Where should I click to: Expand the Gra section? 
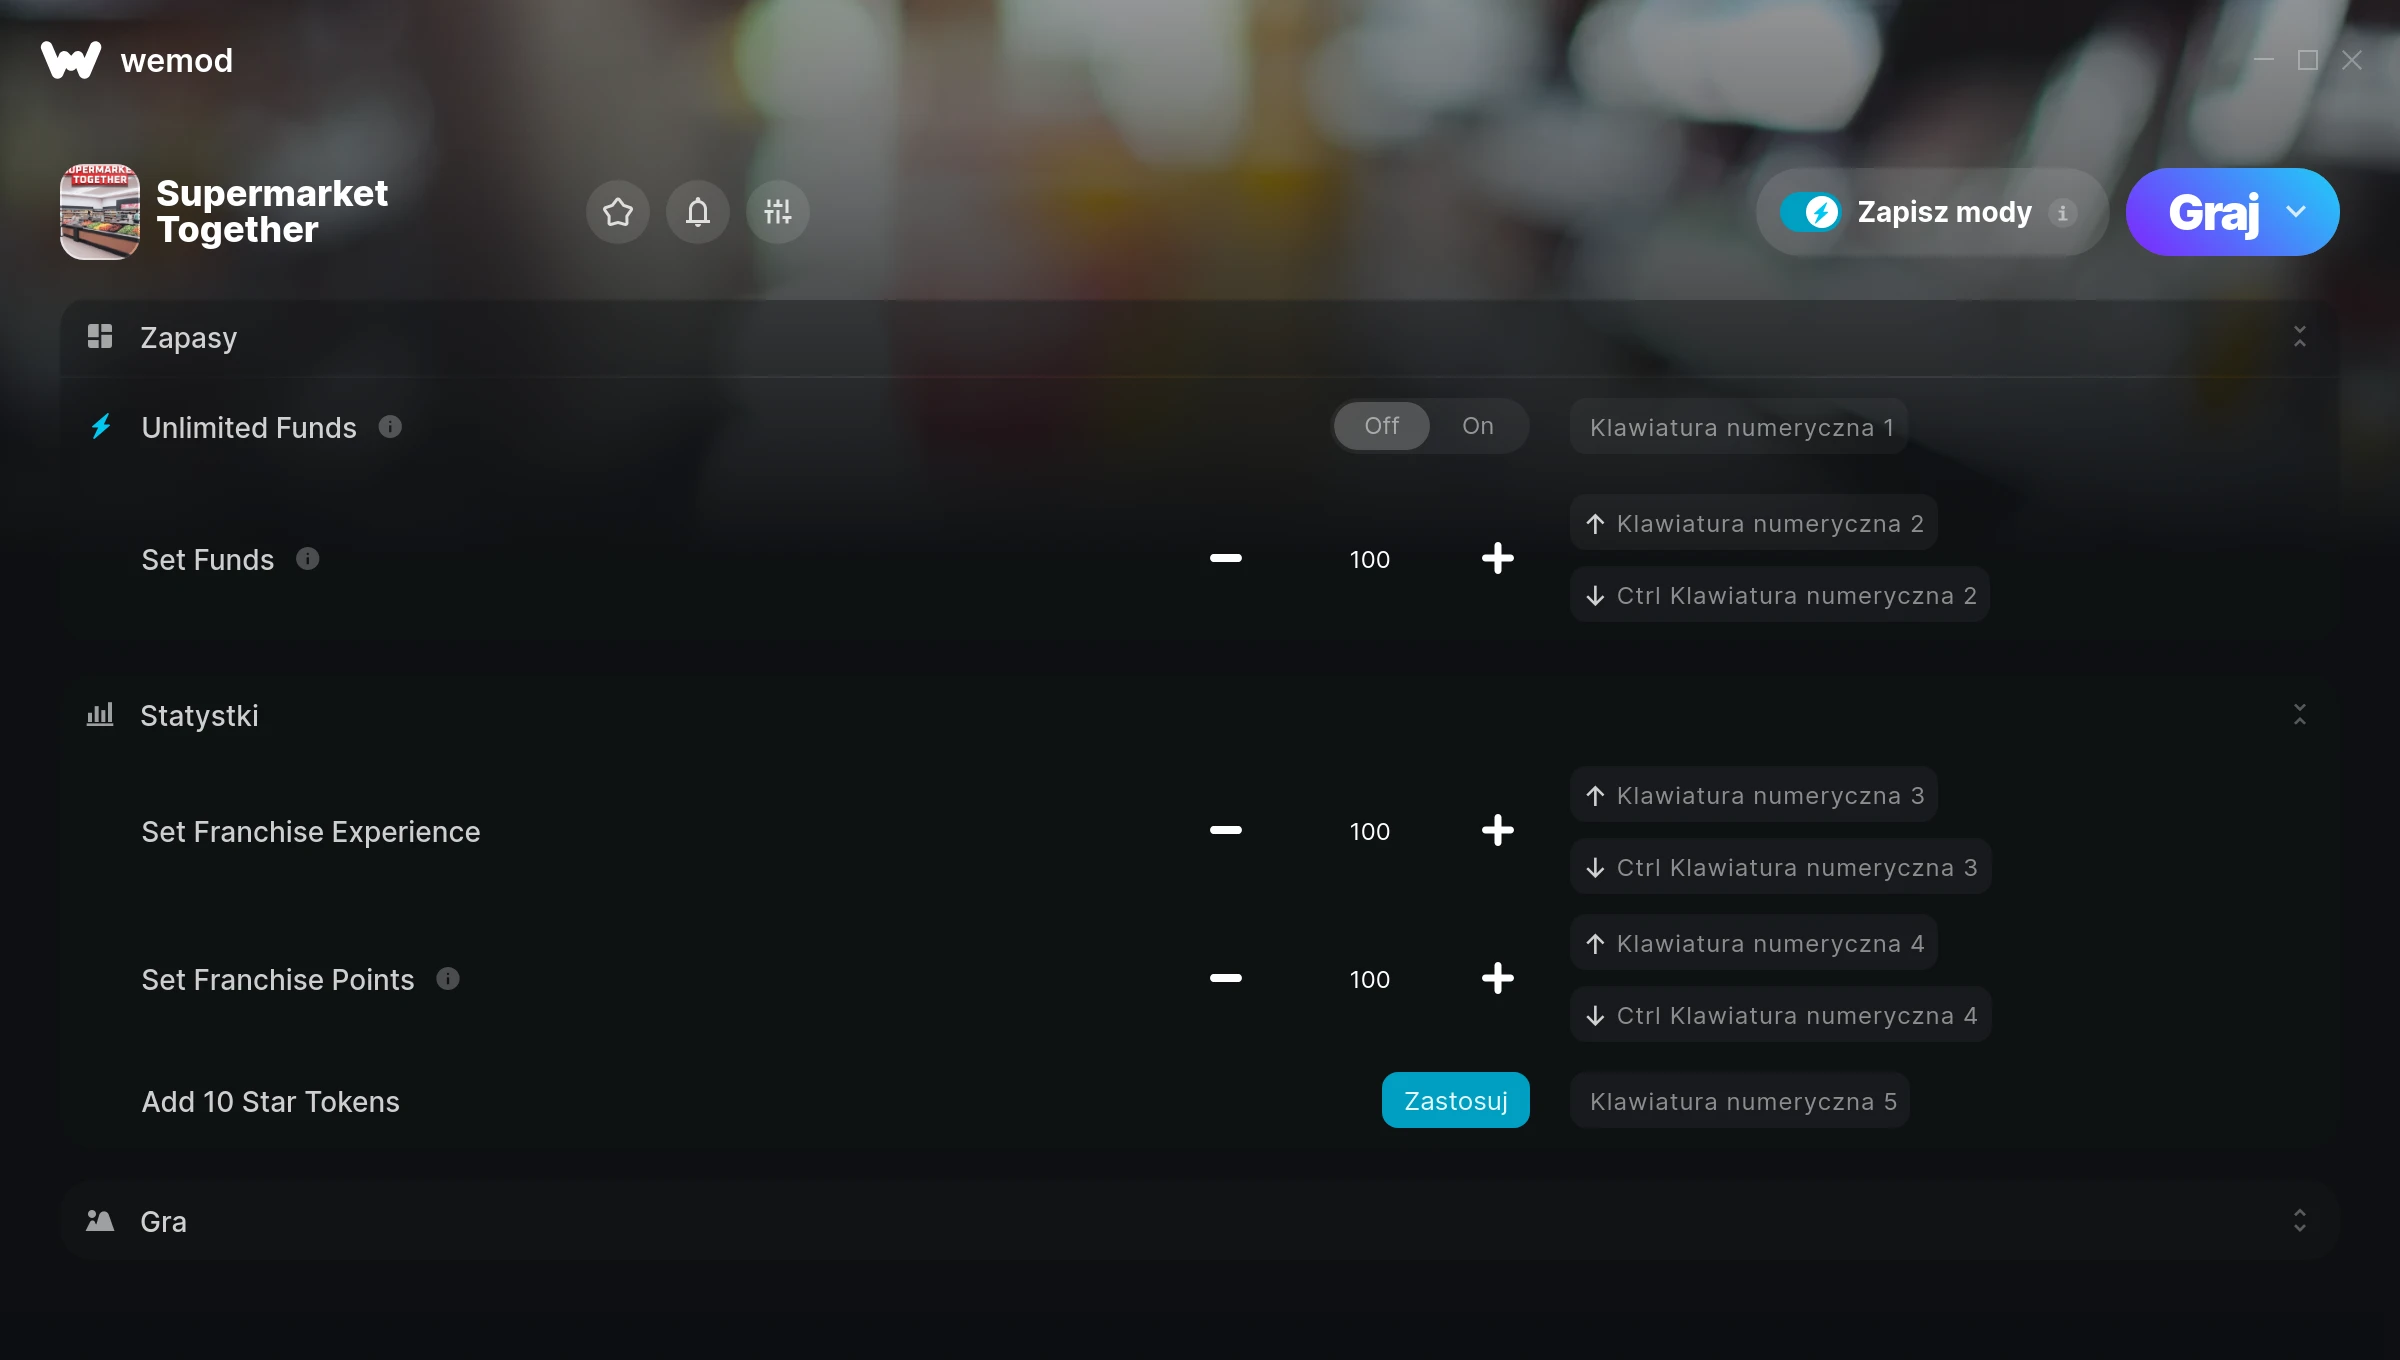pos(2299,1221)
